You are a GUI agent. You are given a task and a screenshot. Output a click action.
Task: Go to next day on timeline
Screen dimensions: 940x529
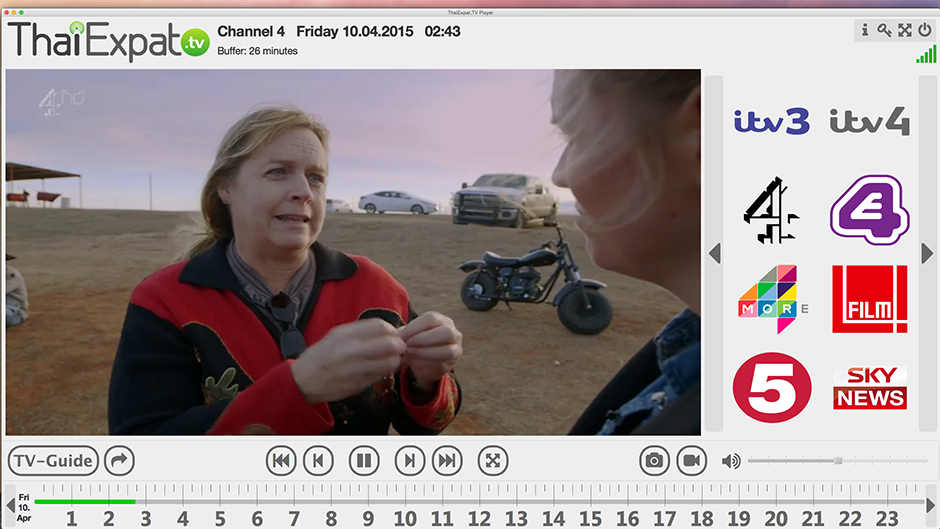point(931,505)
